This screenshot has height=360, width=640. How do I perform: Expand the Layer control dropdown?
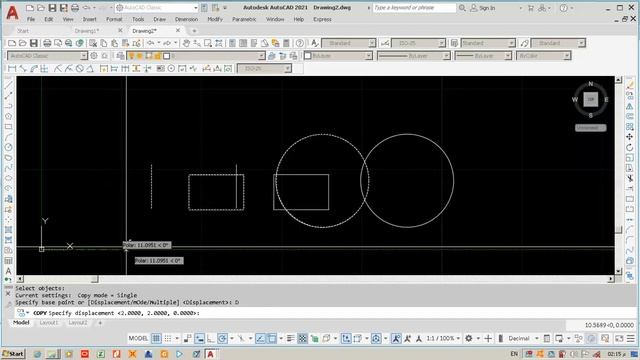click(261, 56)
